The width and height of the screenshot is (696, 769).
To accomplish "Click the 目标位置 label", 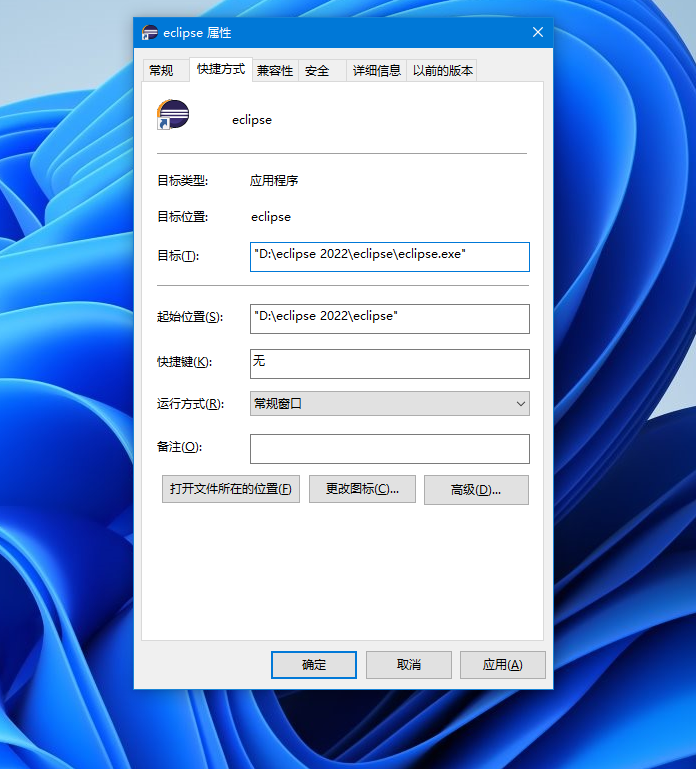I will point(182,217).
